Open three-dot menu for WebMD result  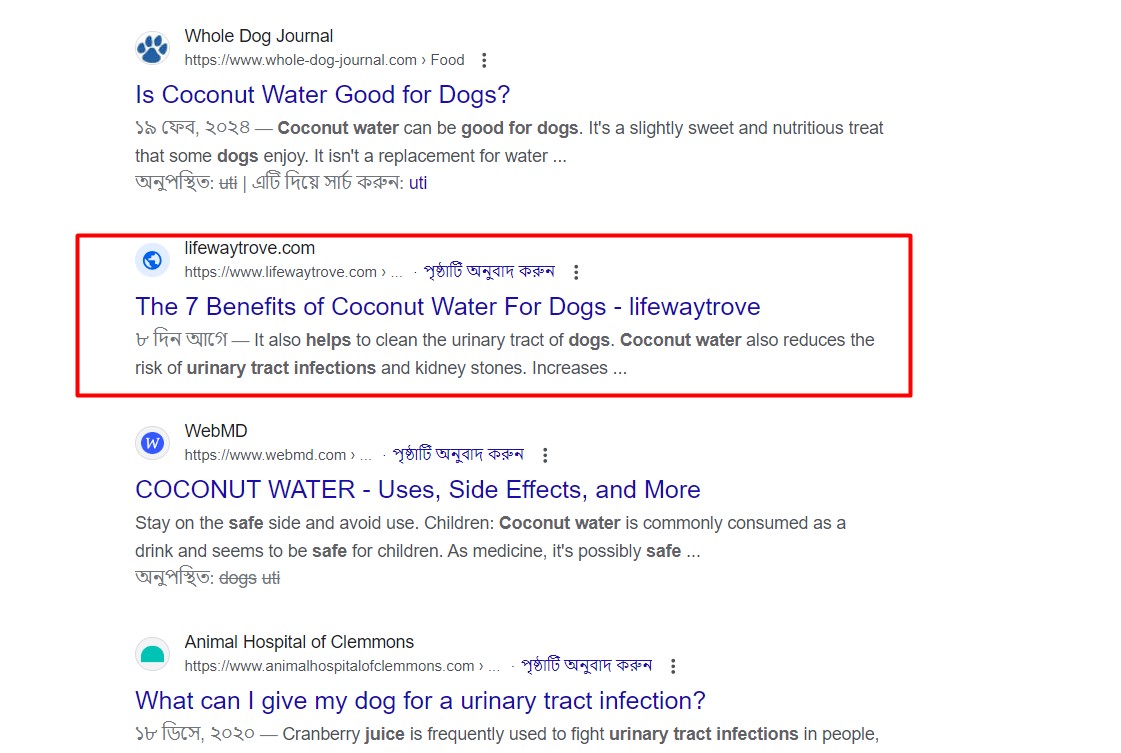coord(545,455)
